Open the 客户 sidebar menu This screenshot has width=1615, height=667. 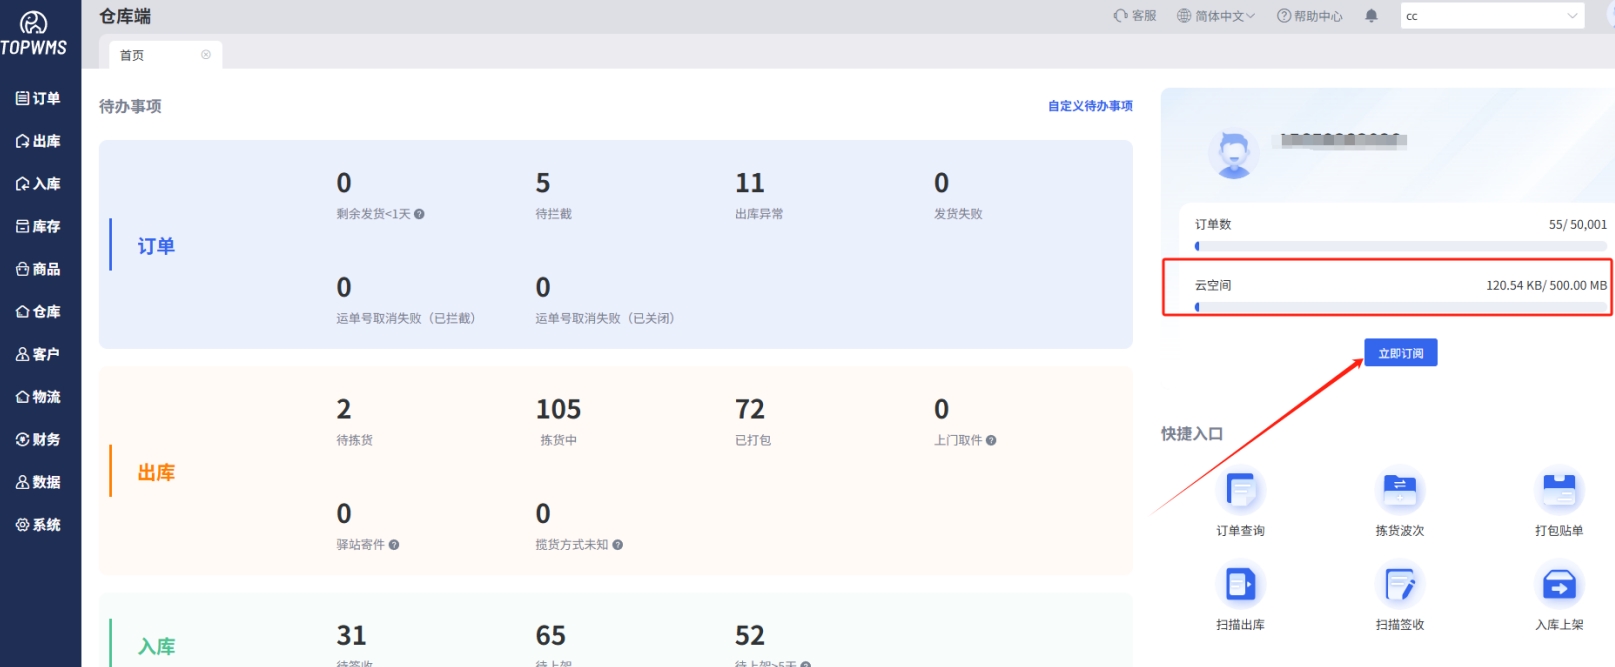(39, 354)
